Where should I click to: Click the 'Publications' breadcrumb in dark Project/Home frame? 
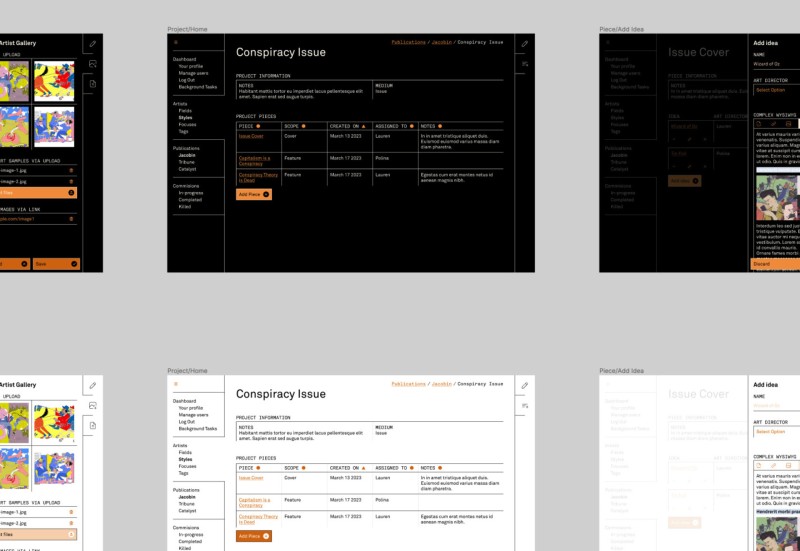(x=408, y=43)
